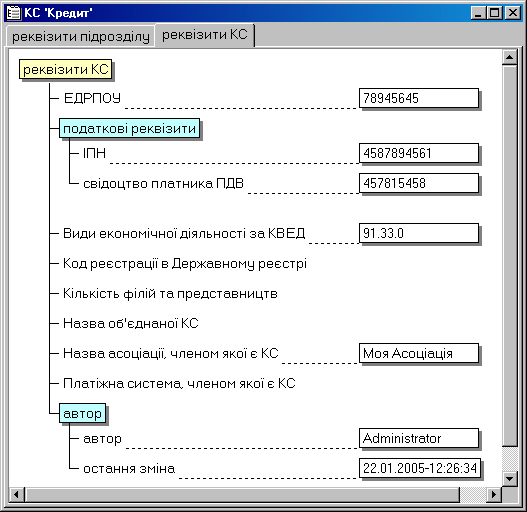Collapse the податкові реквізити group
Screen dimensions: 527x512
(129, 128)
